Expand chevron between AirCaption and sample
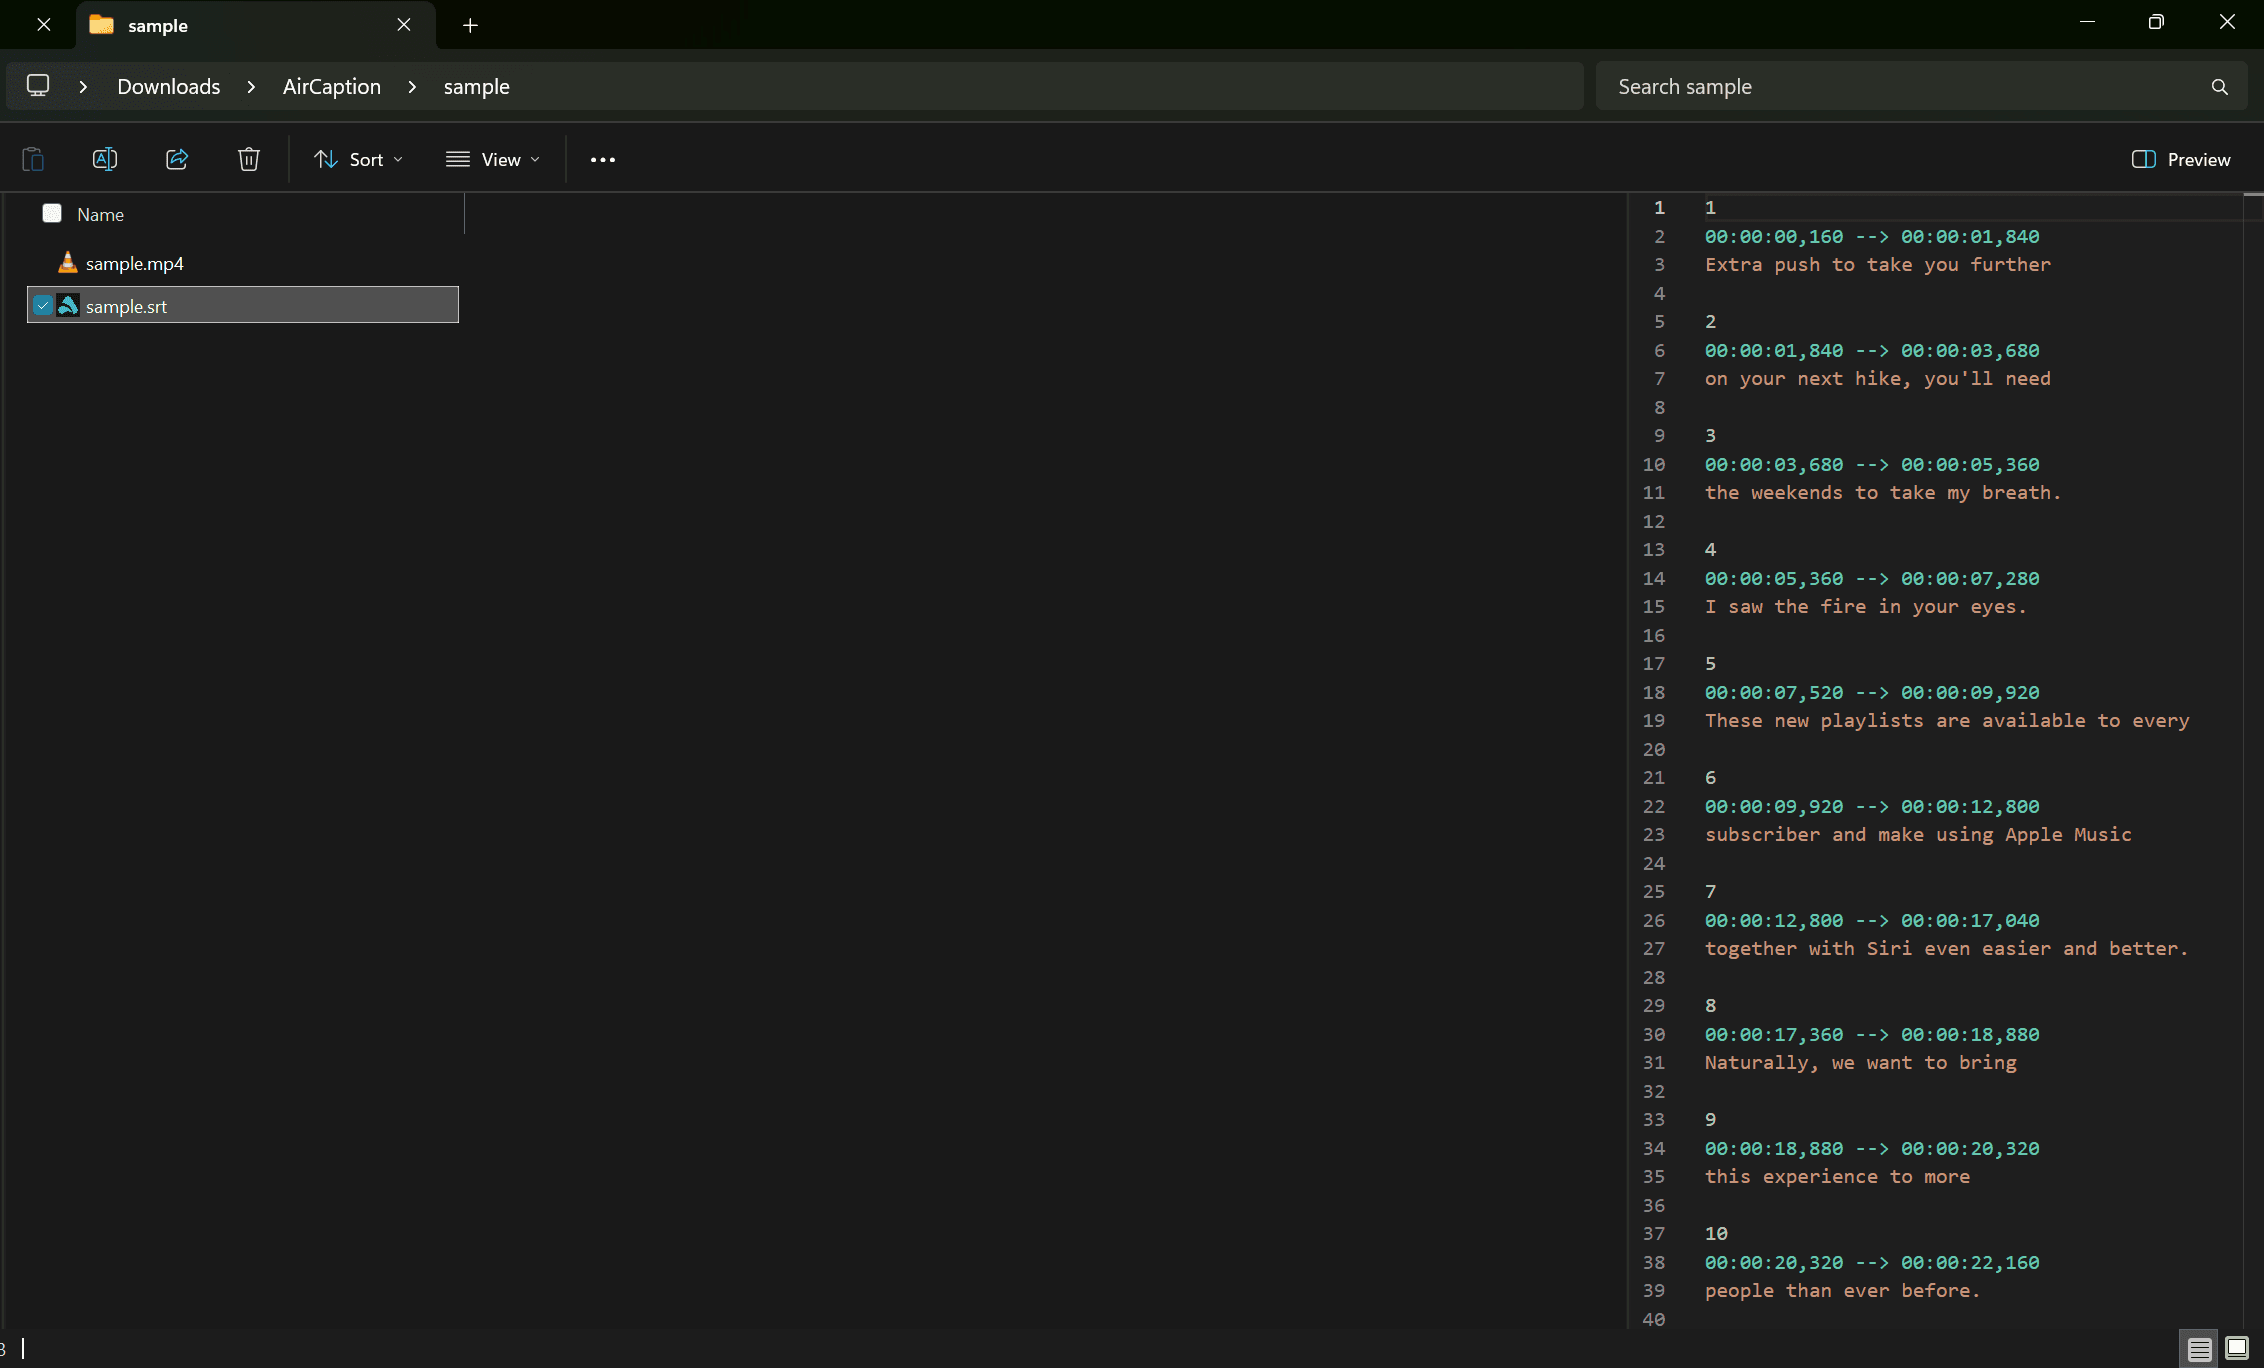The width and height of the screenshot is (2264, 1368). click(412, 87)
